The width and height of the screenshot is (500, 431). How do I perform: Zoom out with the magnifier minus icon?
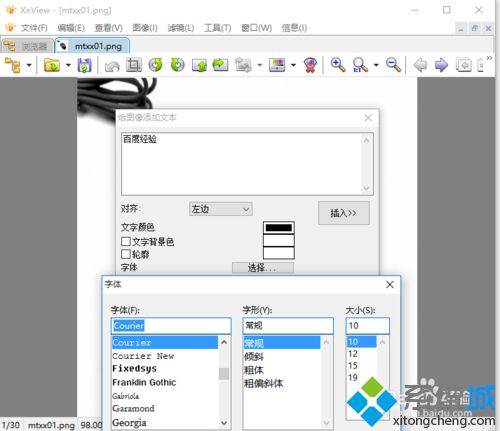393,65
